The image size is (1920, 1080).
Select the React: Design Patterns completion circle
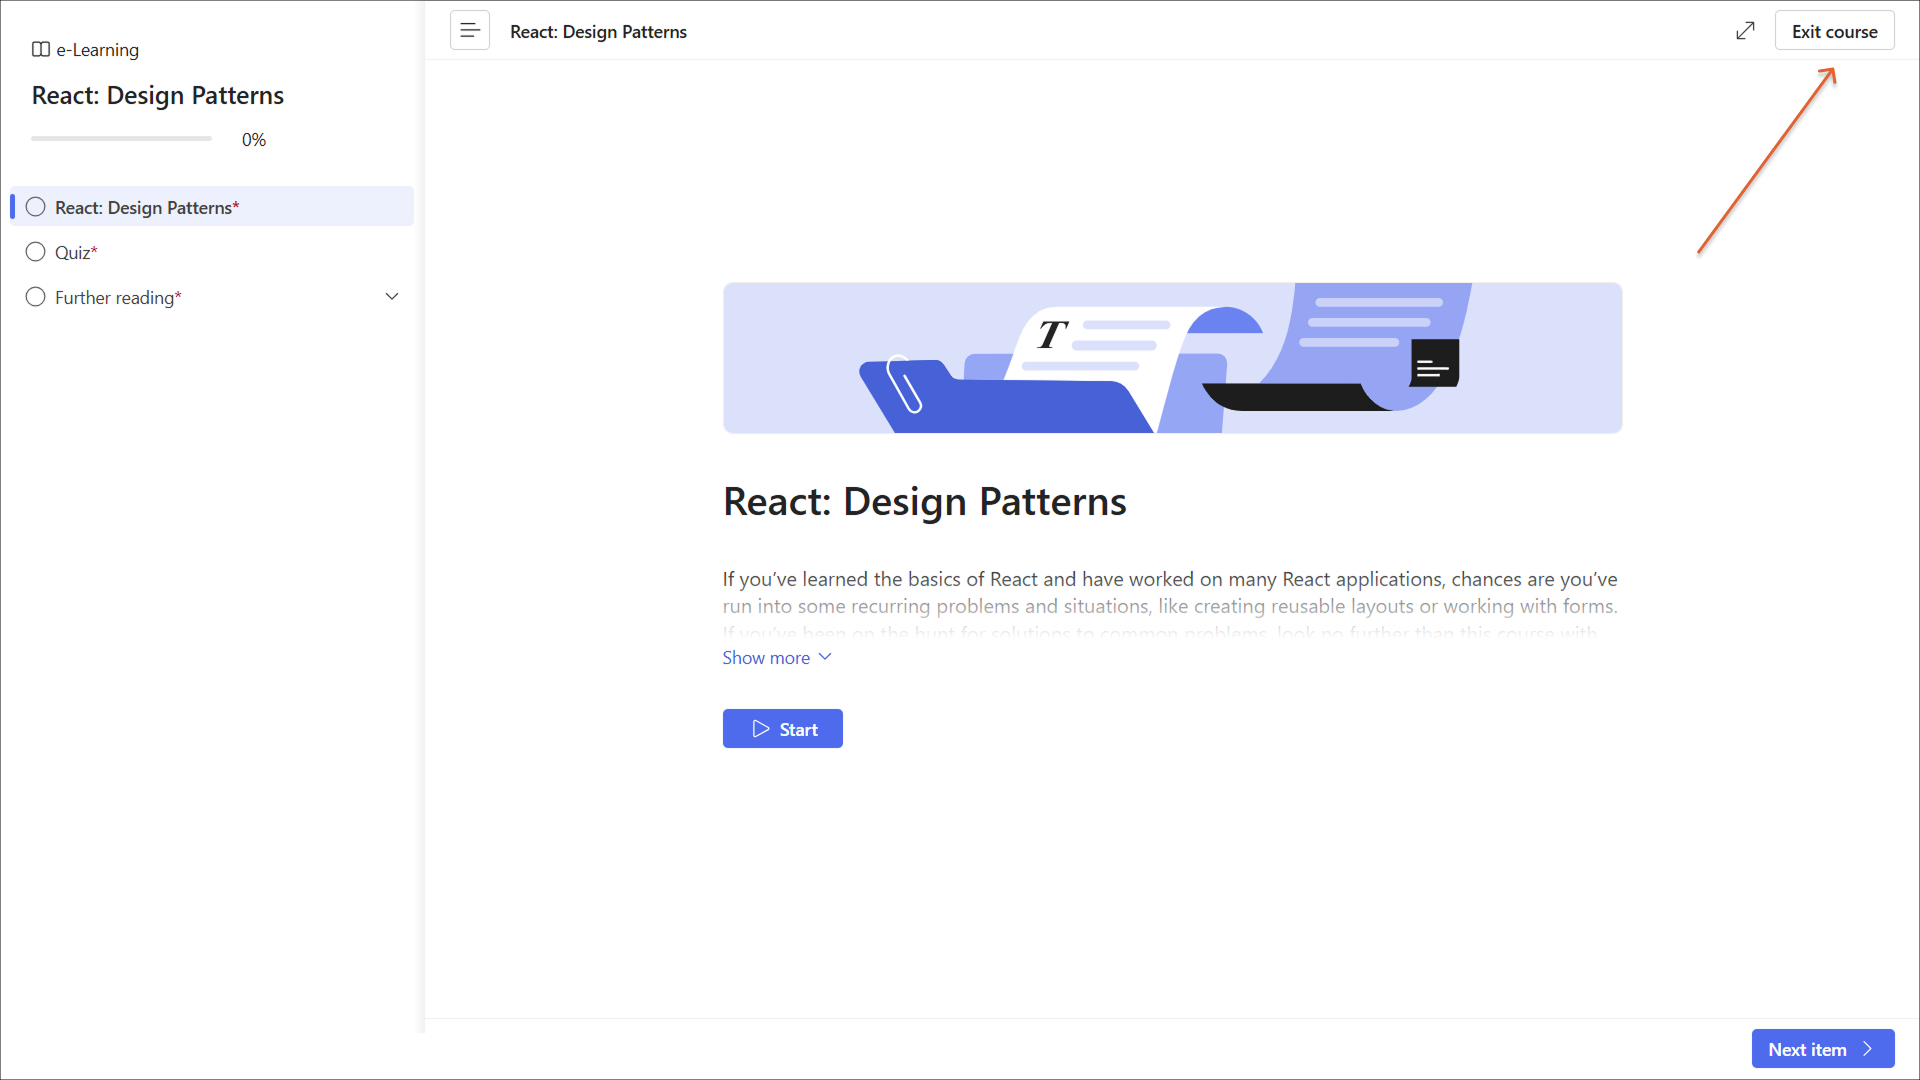36,207
